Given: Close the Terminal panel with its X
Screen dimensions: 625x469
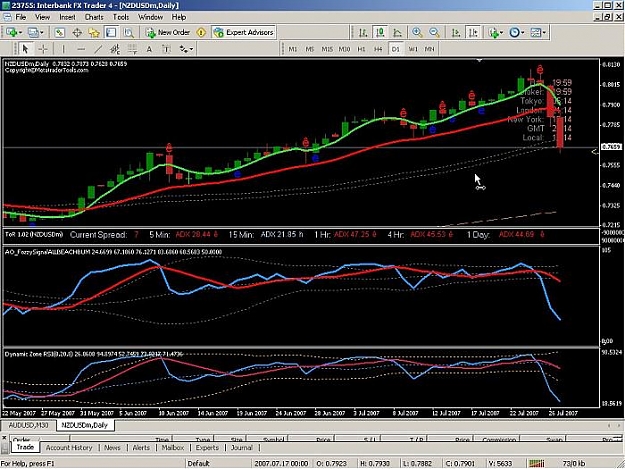Looking at the screenshot, I should click(x=4, y=438).
